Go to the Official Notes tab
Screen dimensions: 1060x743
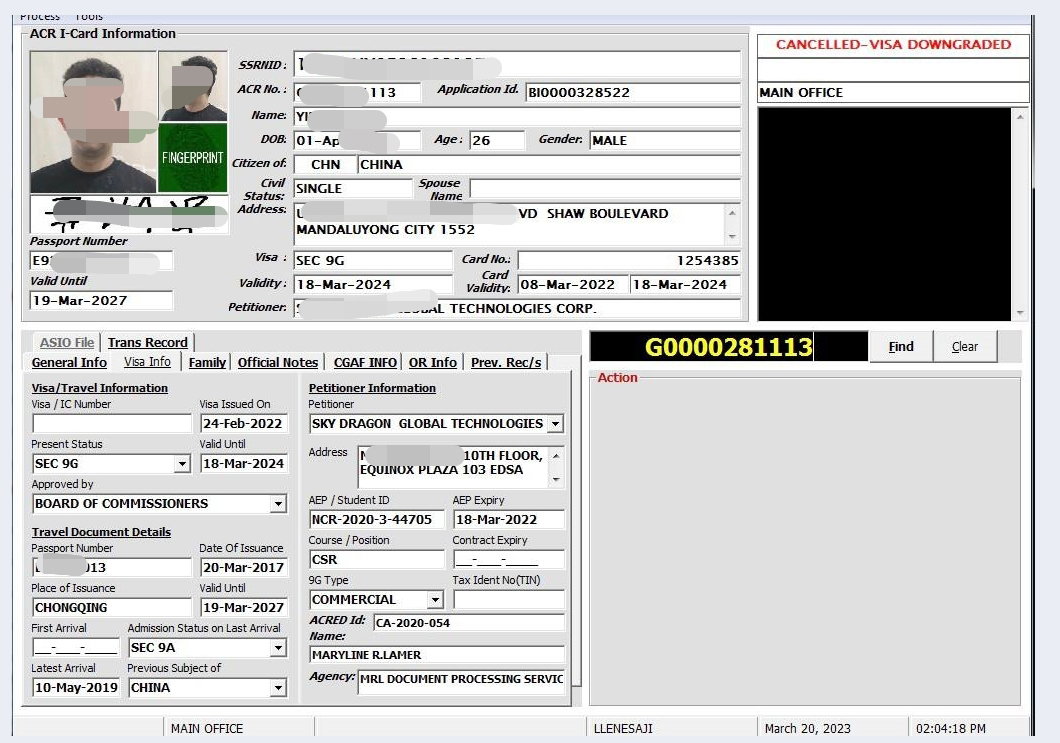(x=278, y=362)
